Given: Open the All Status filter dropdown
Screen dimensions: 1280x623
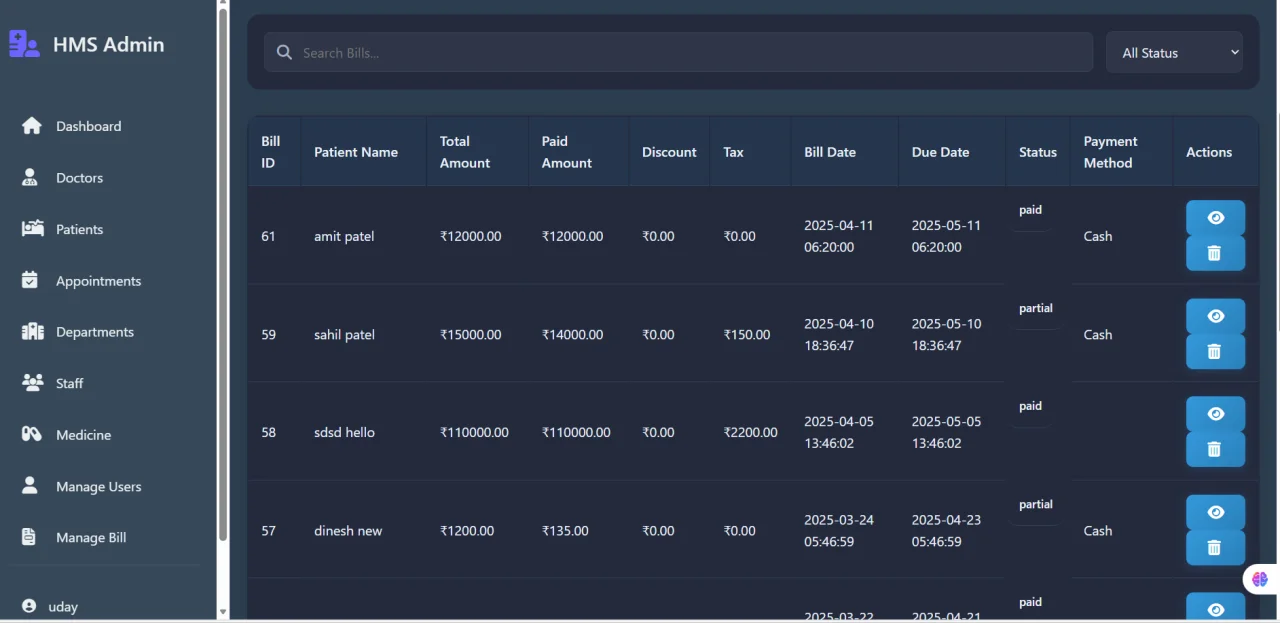Looking at the screenshot, I should [1174, 52].
